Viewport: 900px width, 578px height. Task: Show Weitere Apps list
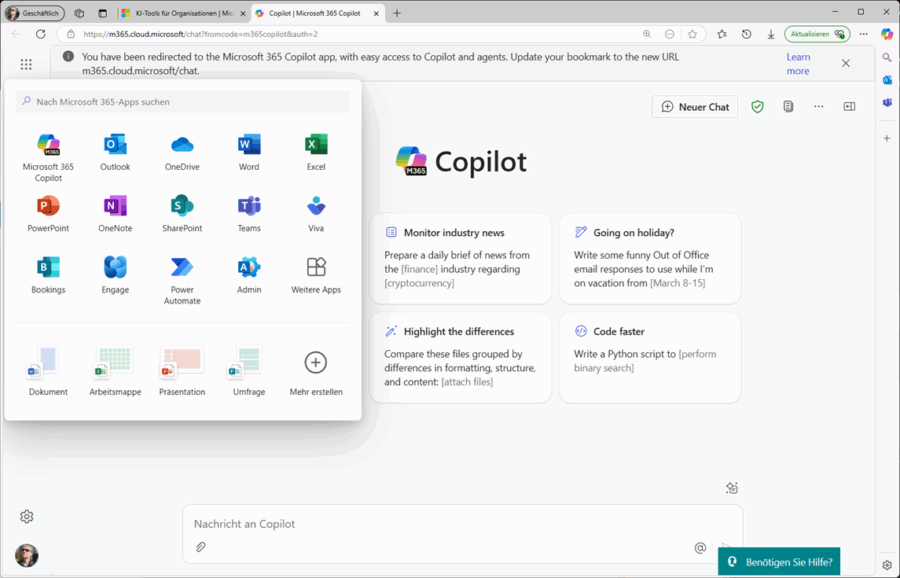tap(316, 276)
